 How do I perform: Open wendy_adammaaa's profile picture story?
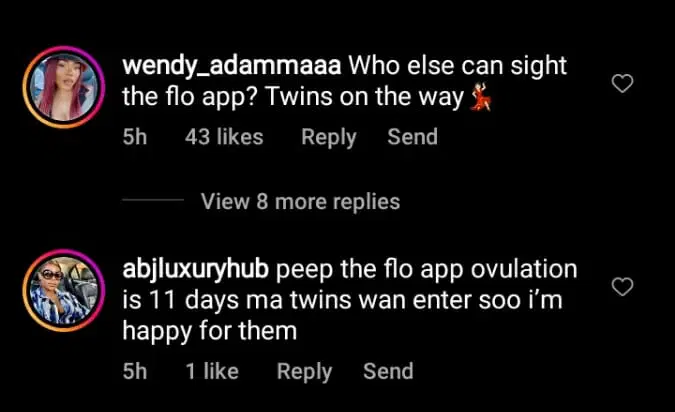coord(64,87)
